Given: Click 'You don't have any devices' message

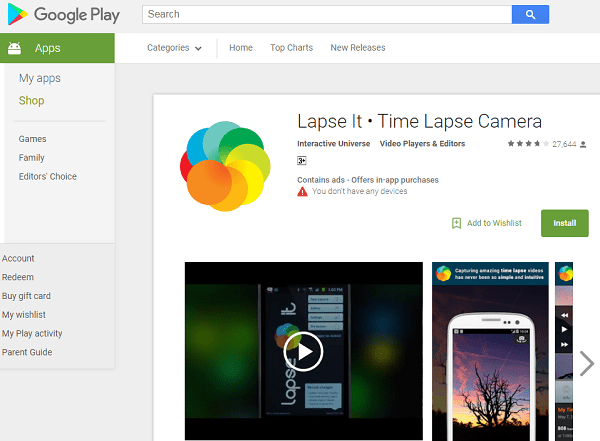Looking at the screenshot, I should pos(359,191).
